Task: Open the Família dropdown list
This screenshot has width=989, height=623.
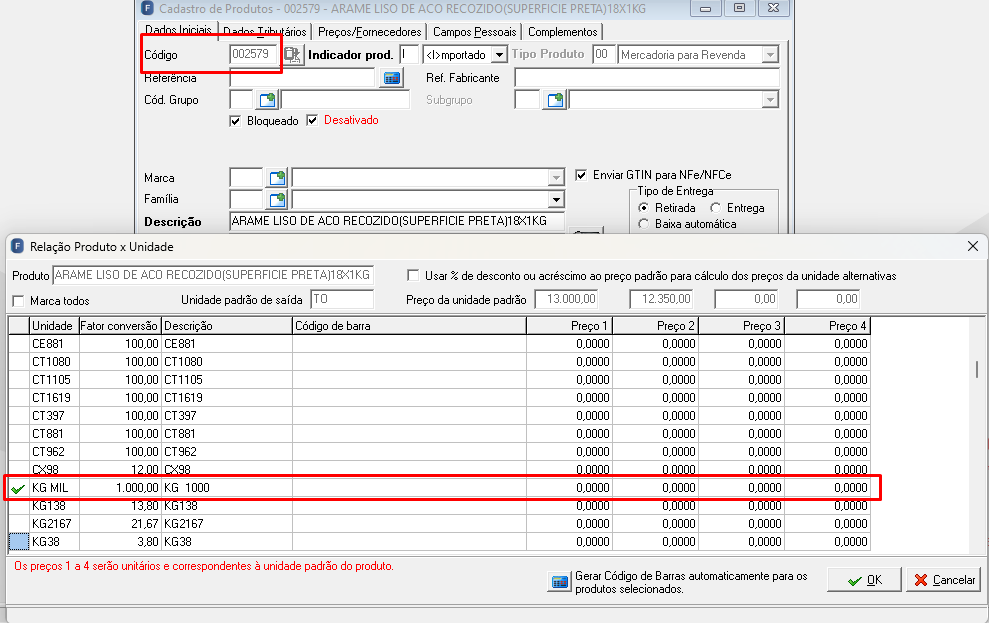Action: pyautogui.click(x=556, y=200)
